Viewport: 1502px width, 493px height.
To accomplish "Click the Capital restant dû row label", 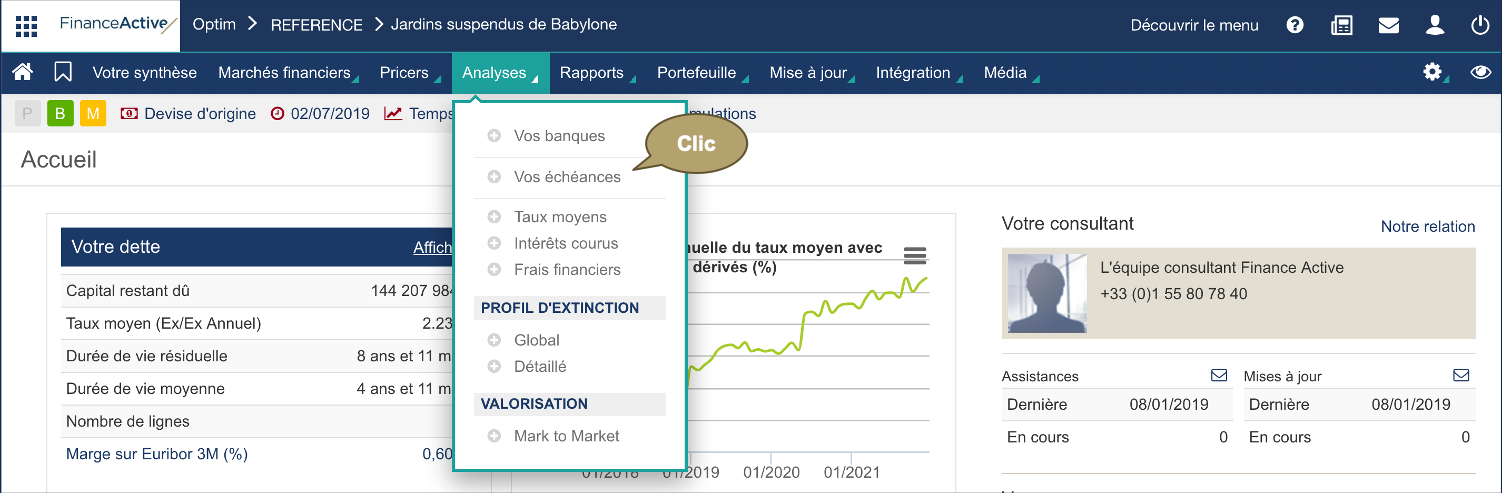I will (x=128, y=291).
